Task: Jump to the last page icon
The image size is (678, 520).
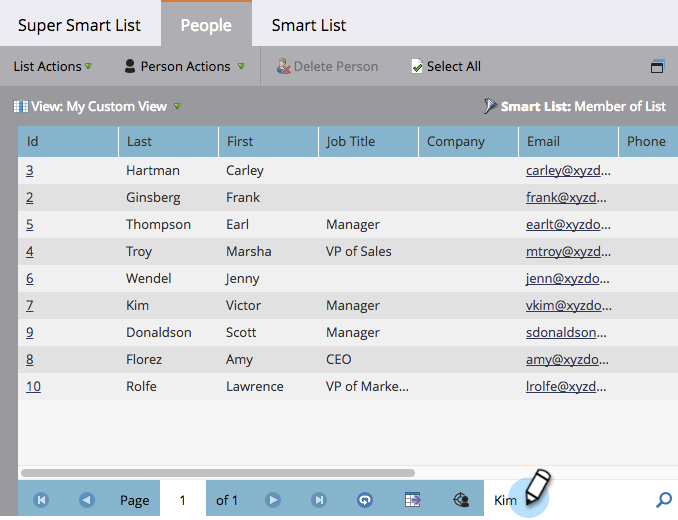Action: 319,500
